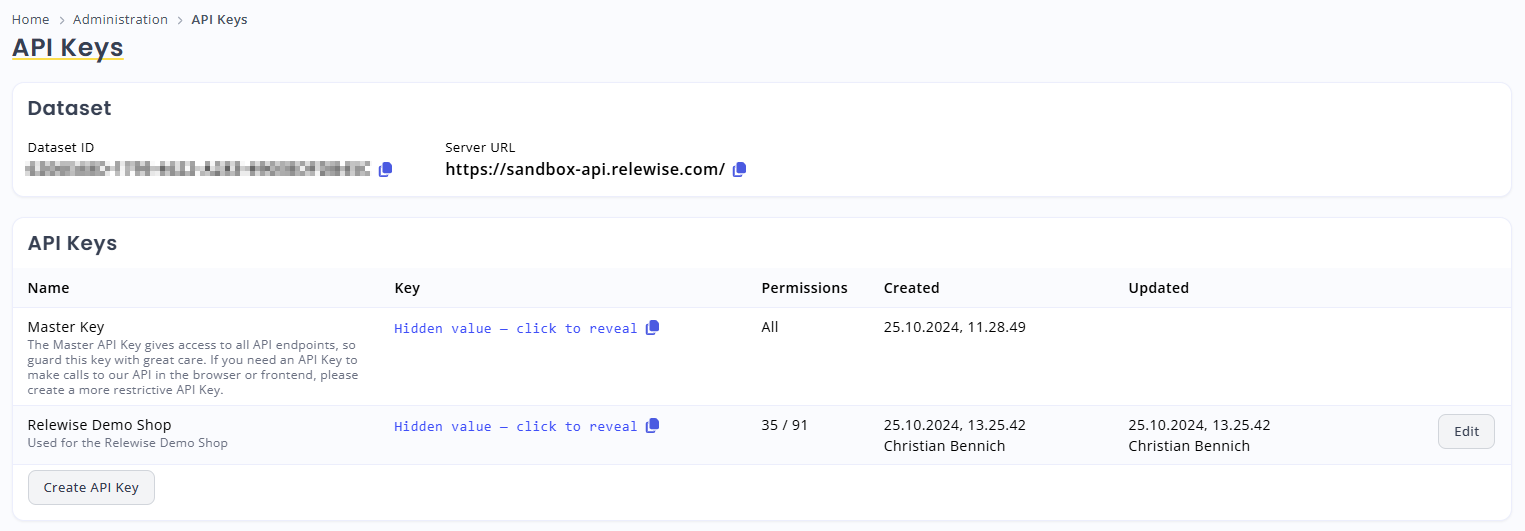Click 'Used for the Relewise Demo Shop' description
The image size is (1525, 531).
coord(128,443)
